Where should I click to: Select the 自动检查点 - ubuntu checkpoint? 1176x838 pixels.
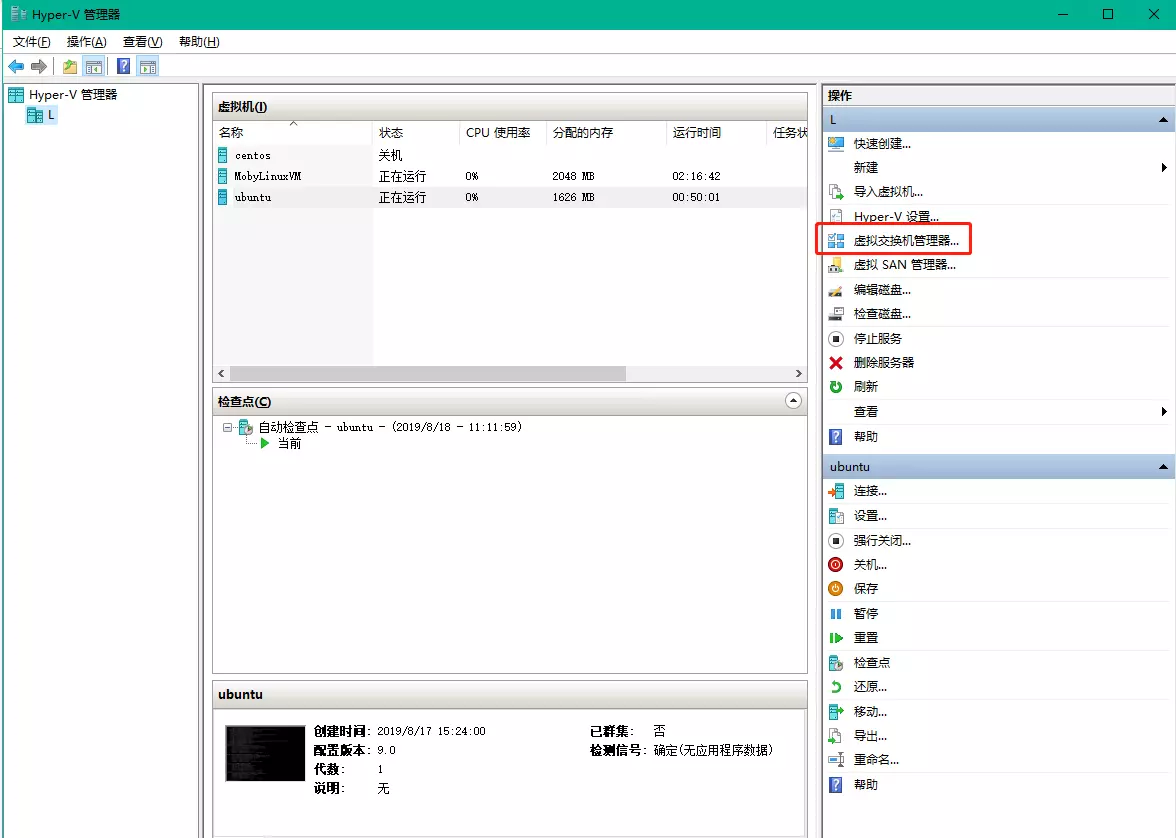[390, 427]
